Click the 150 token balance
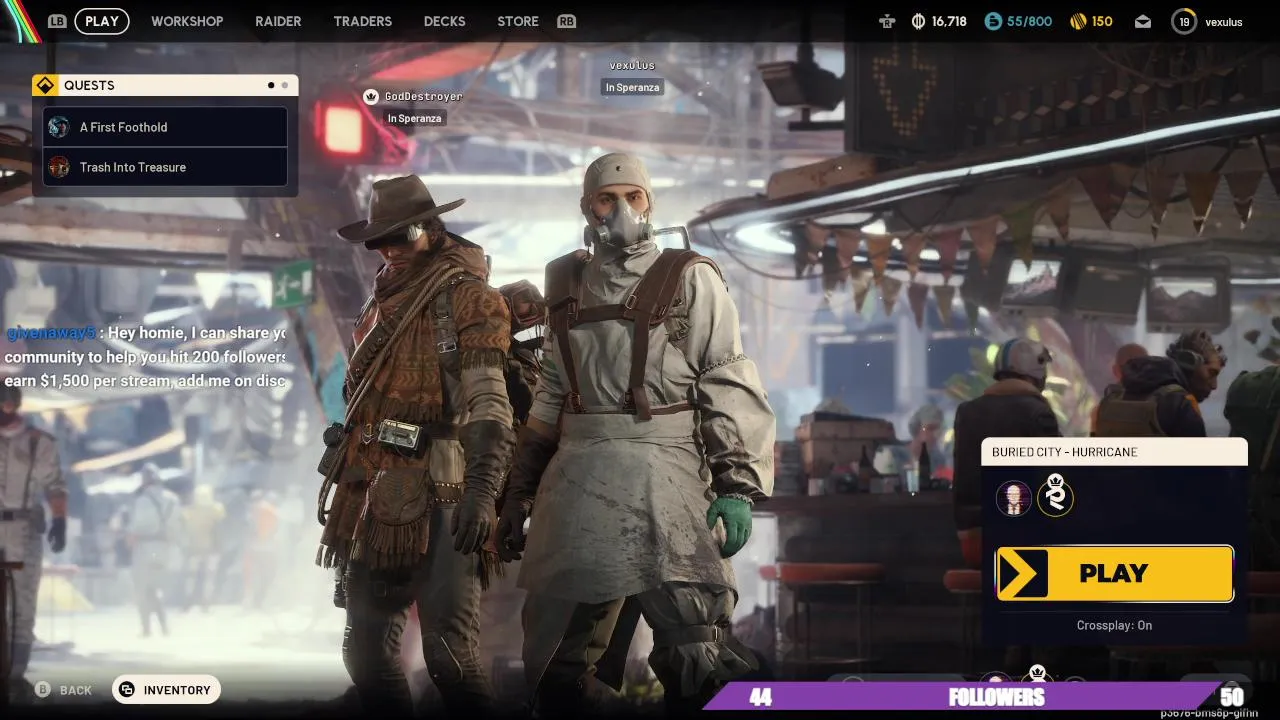Viewport: 1280px width, 720px height. coord(1102,21)
